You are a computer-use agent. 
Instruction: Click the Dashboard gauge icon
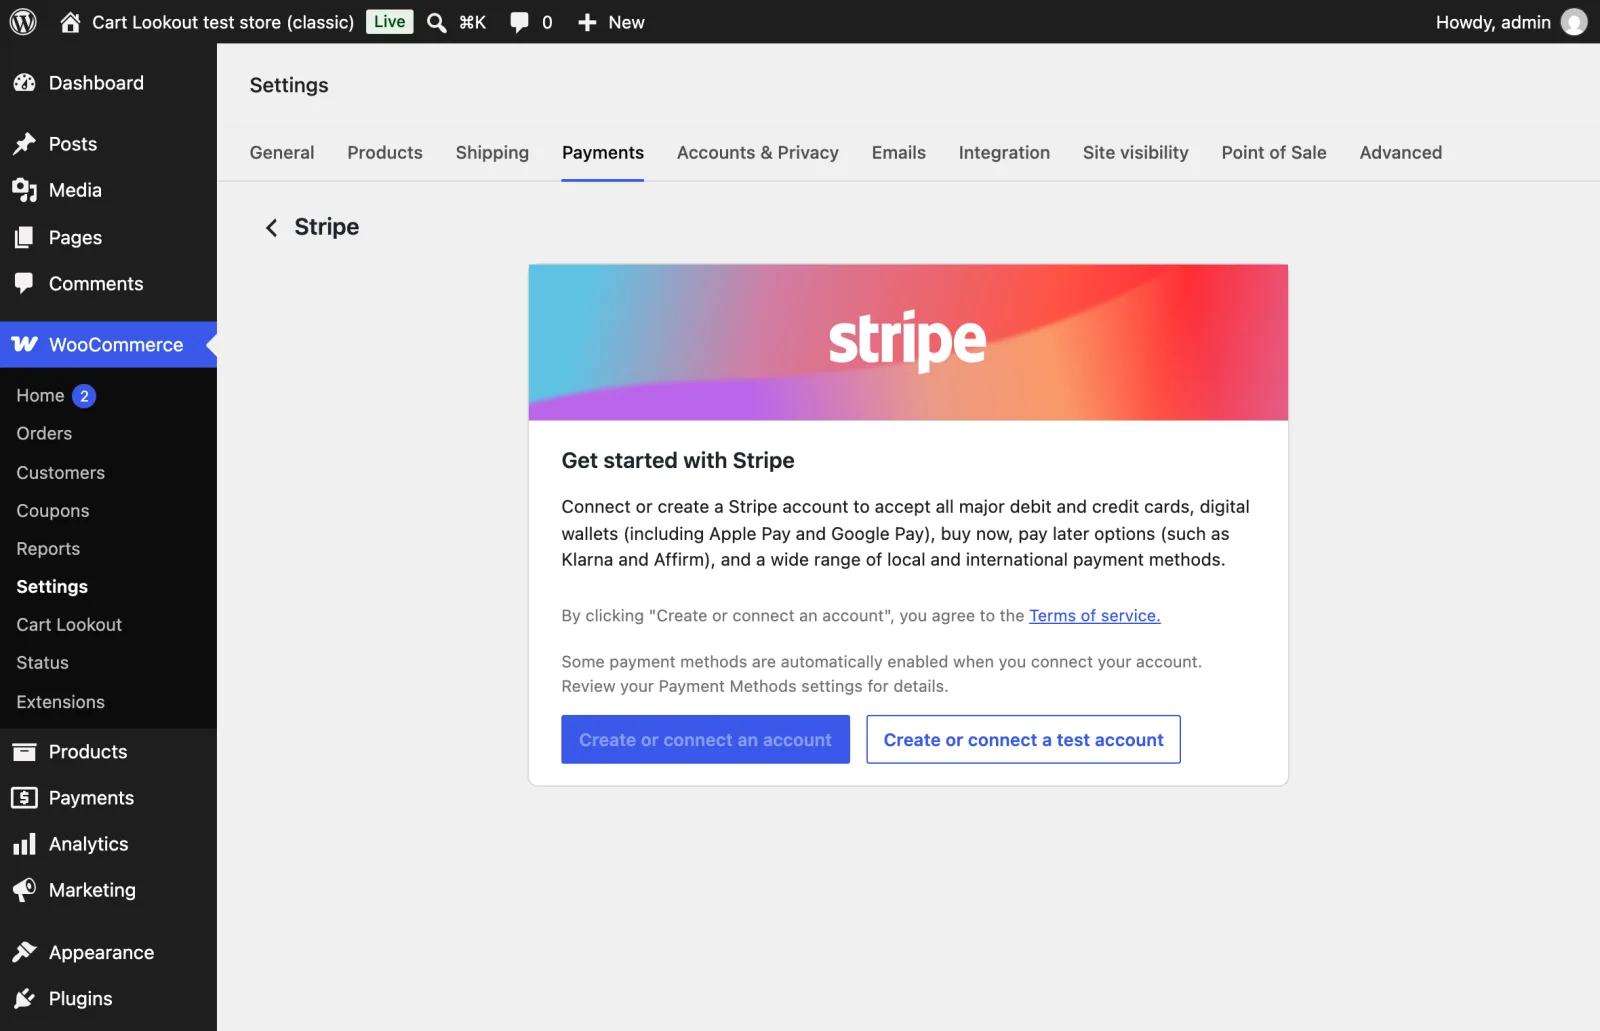(24, 83)
